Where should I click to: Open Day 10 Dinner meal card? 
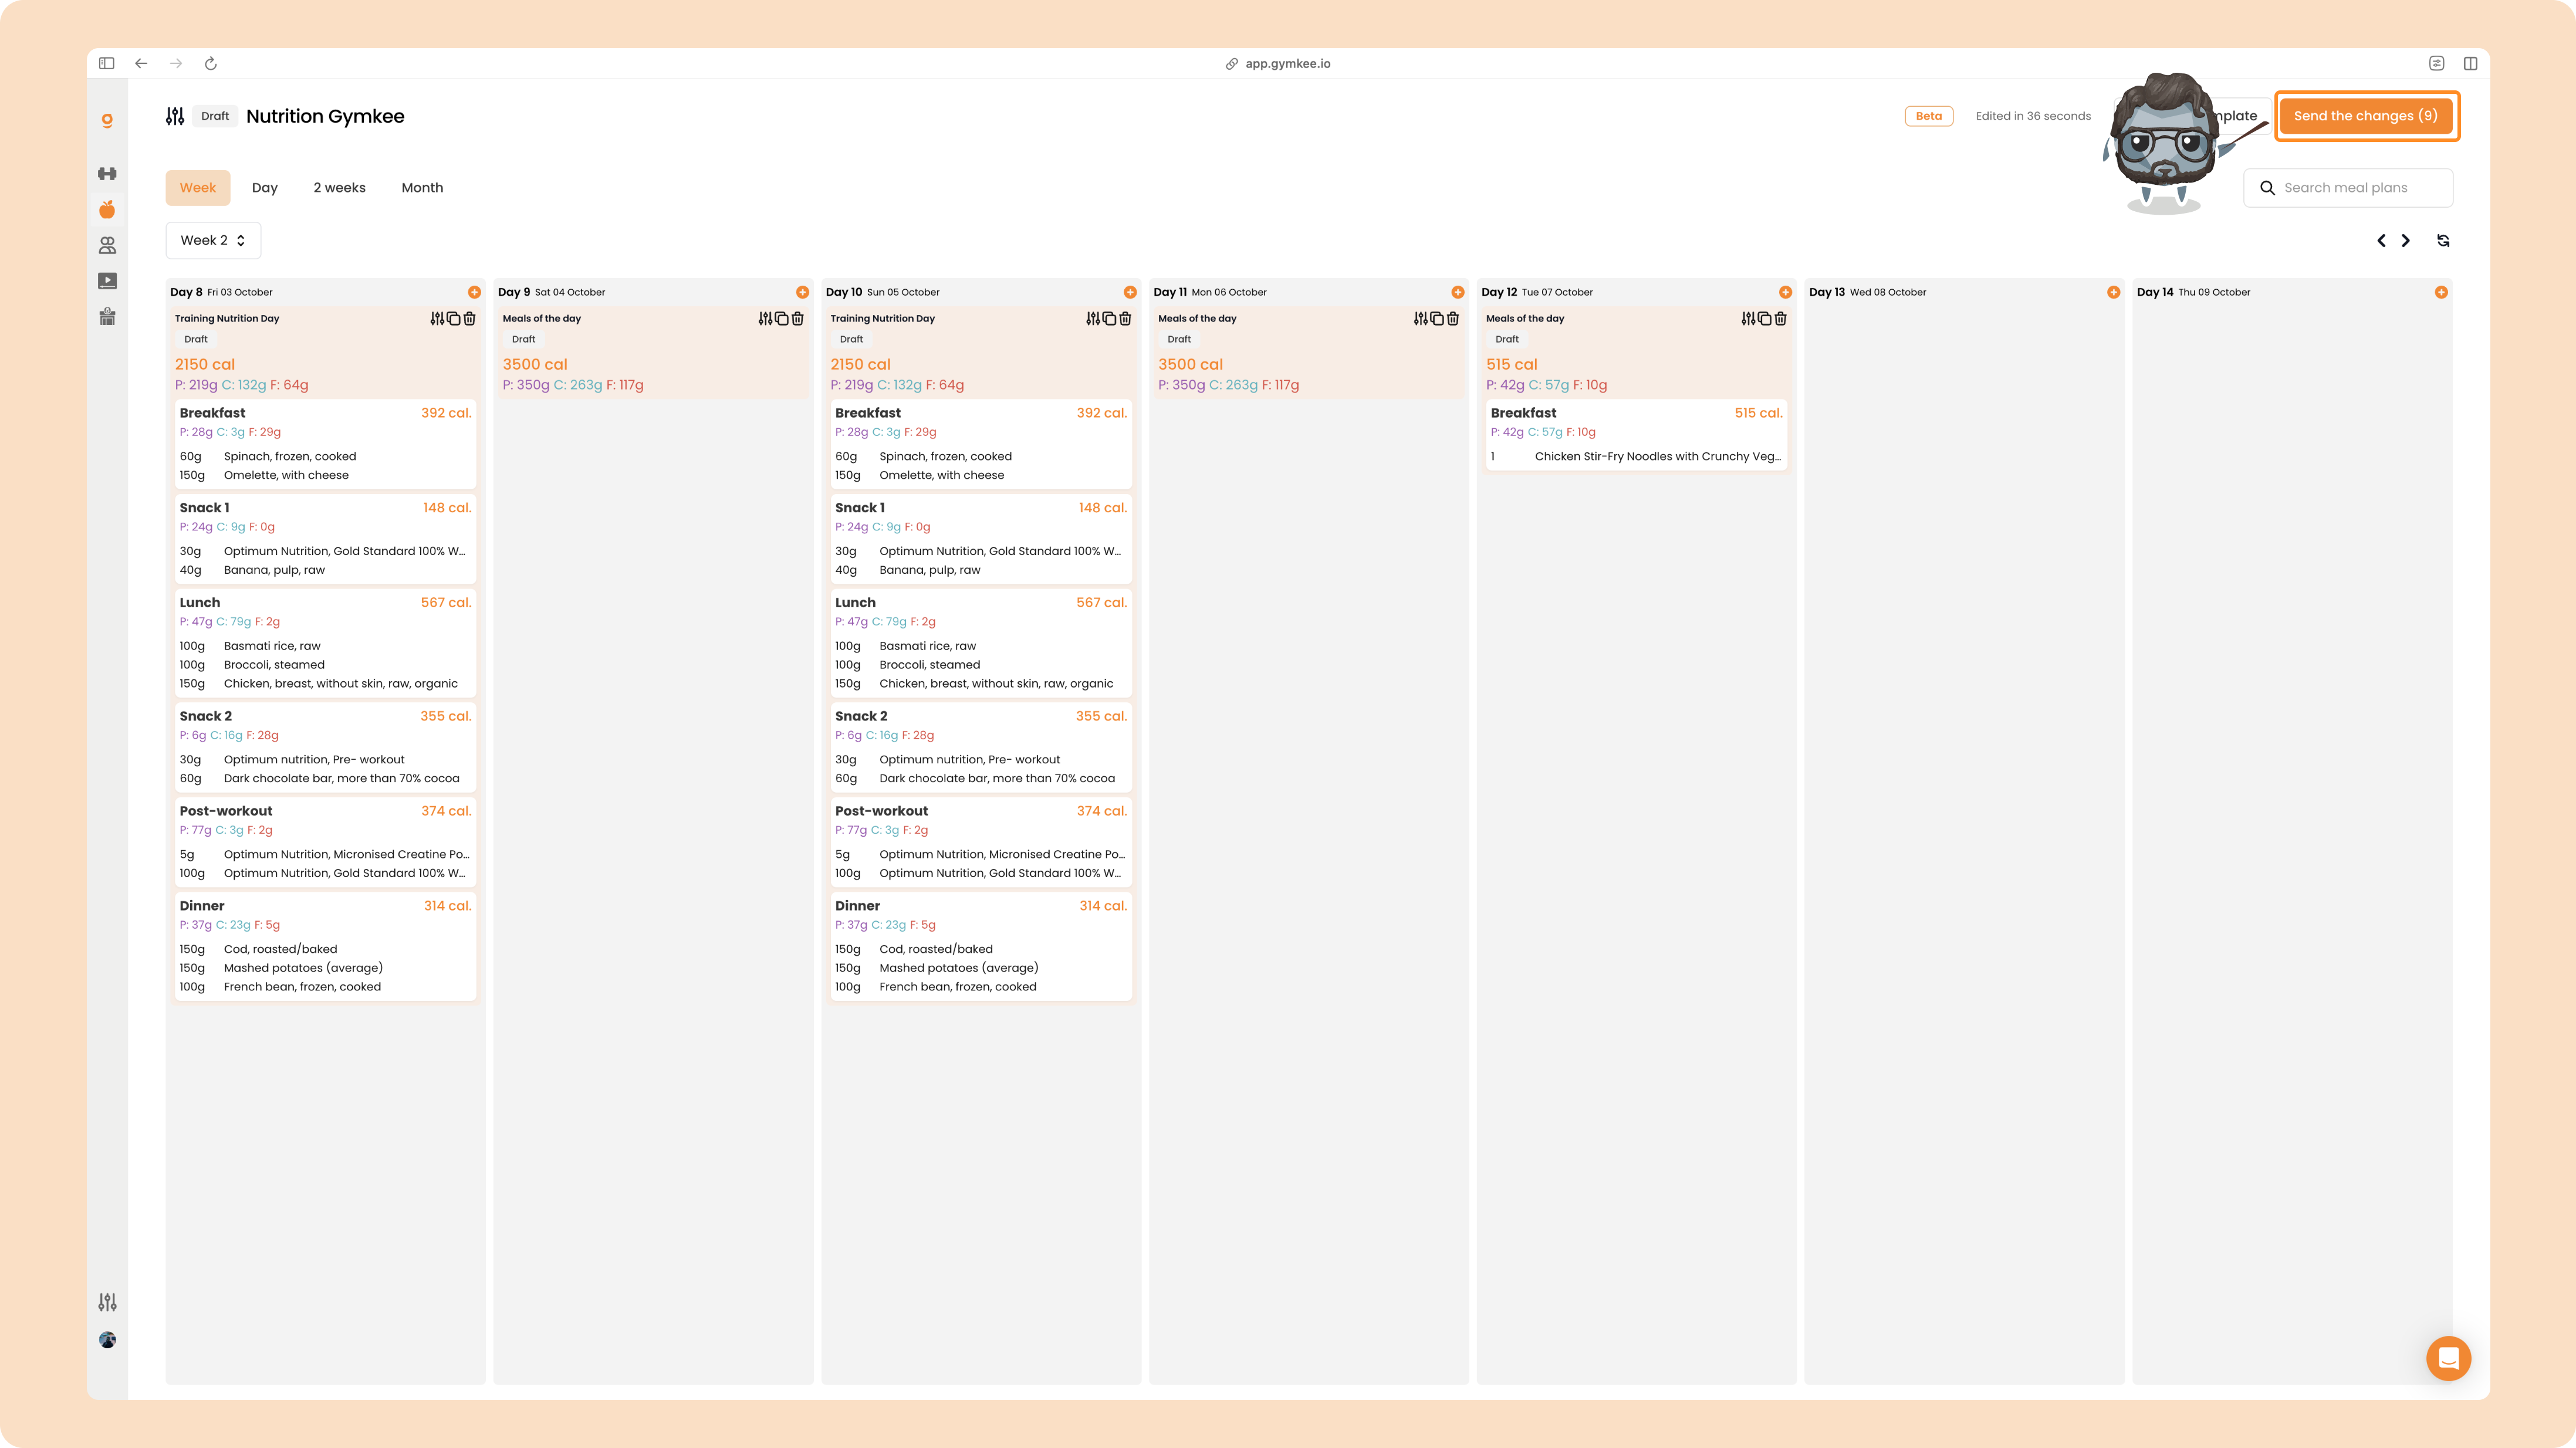(x=981, y=946)
